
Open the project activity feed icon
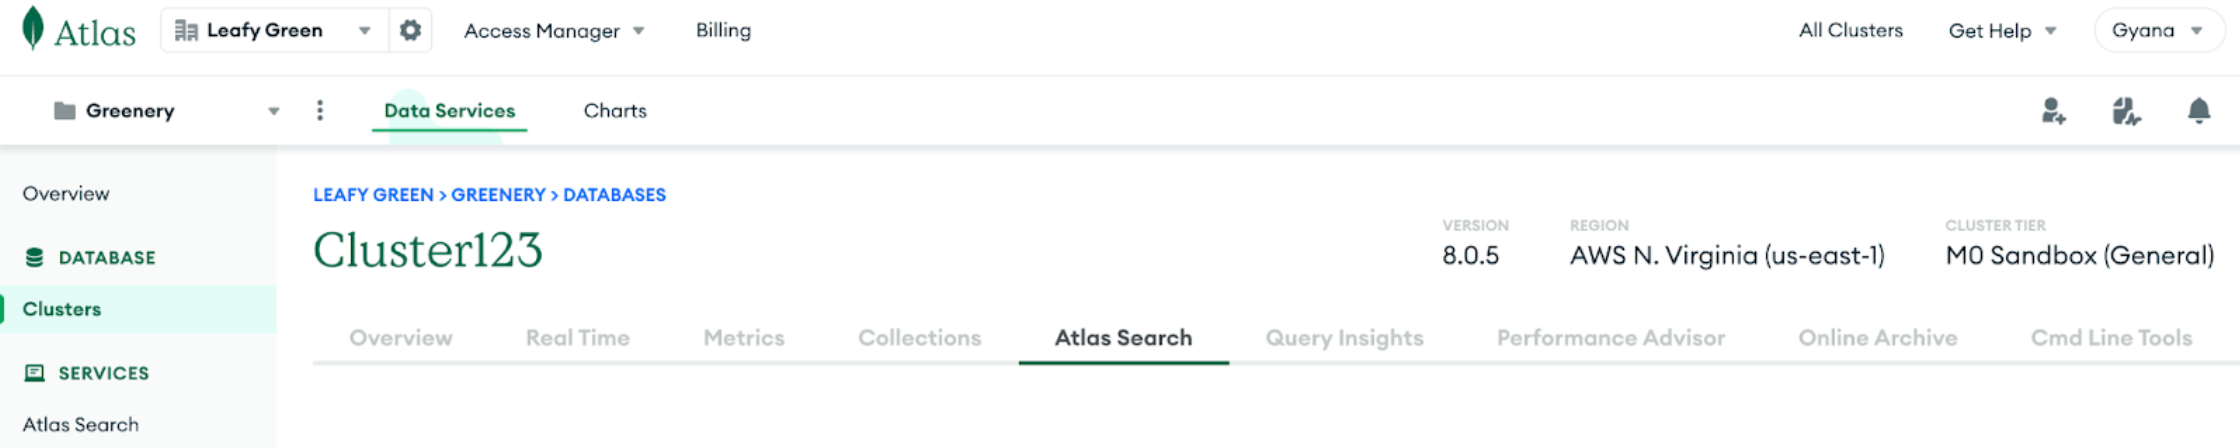coord(2126,111)
